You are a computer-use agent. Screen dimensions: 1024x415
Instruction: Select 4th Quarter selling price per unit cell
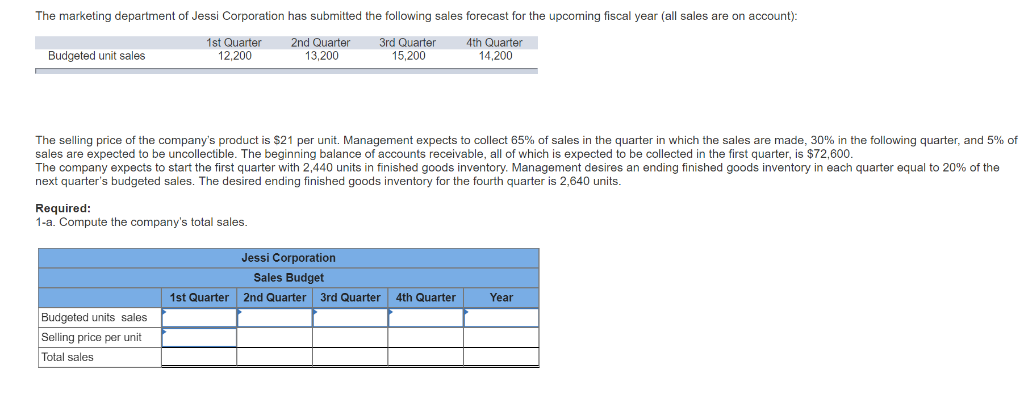tap(426, 337)
